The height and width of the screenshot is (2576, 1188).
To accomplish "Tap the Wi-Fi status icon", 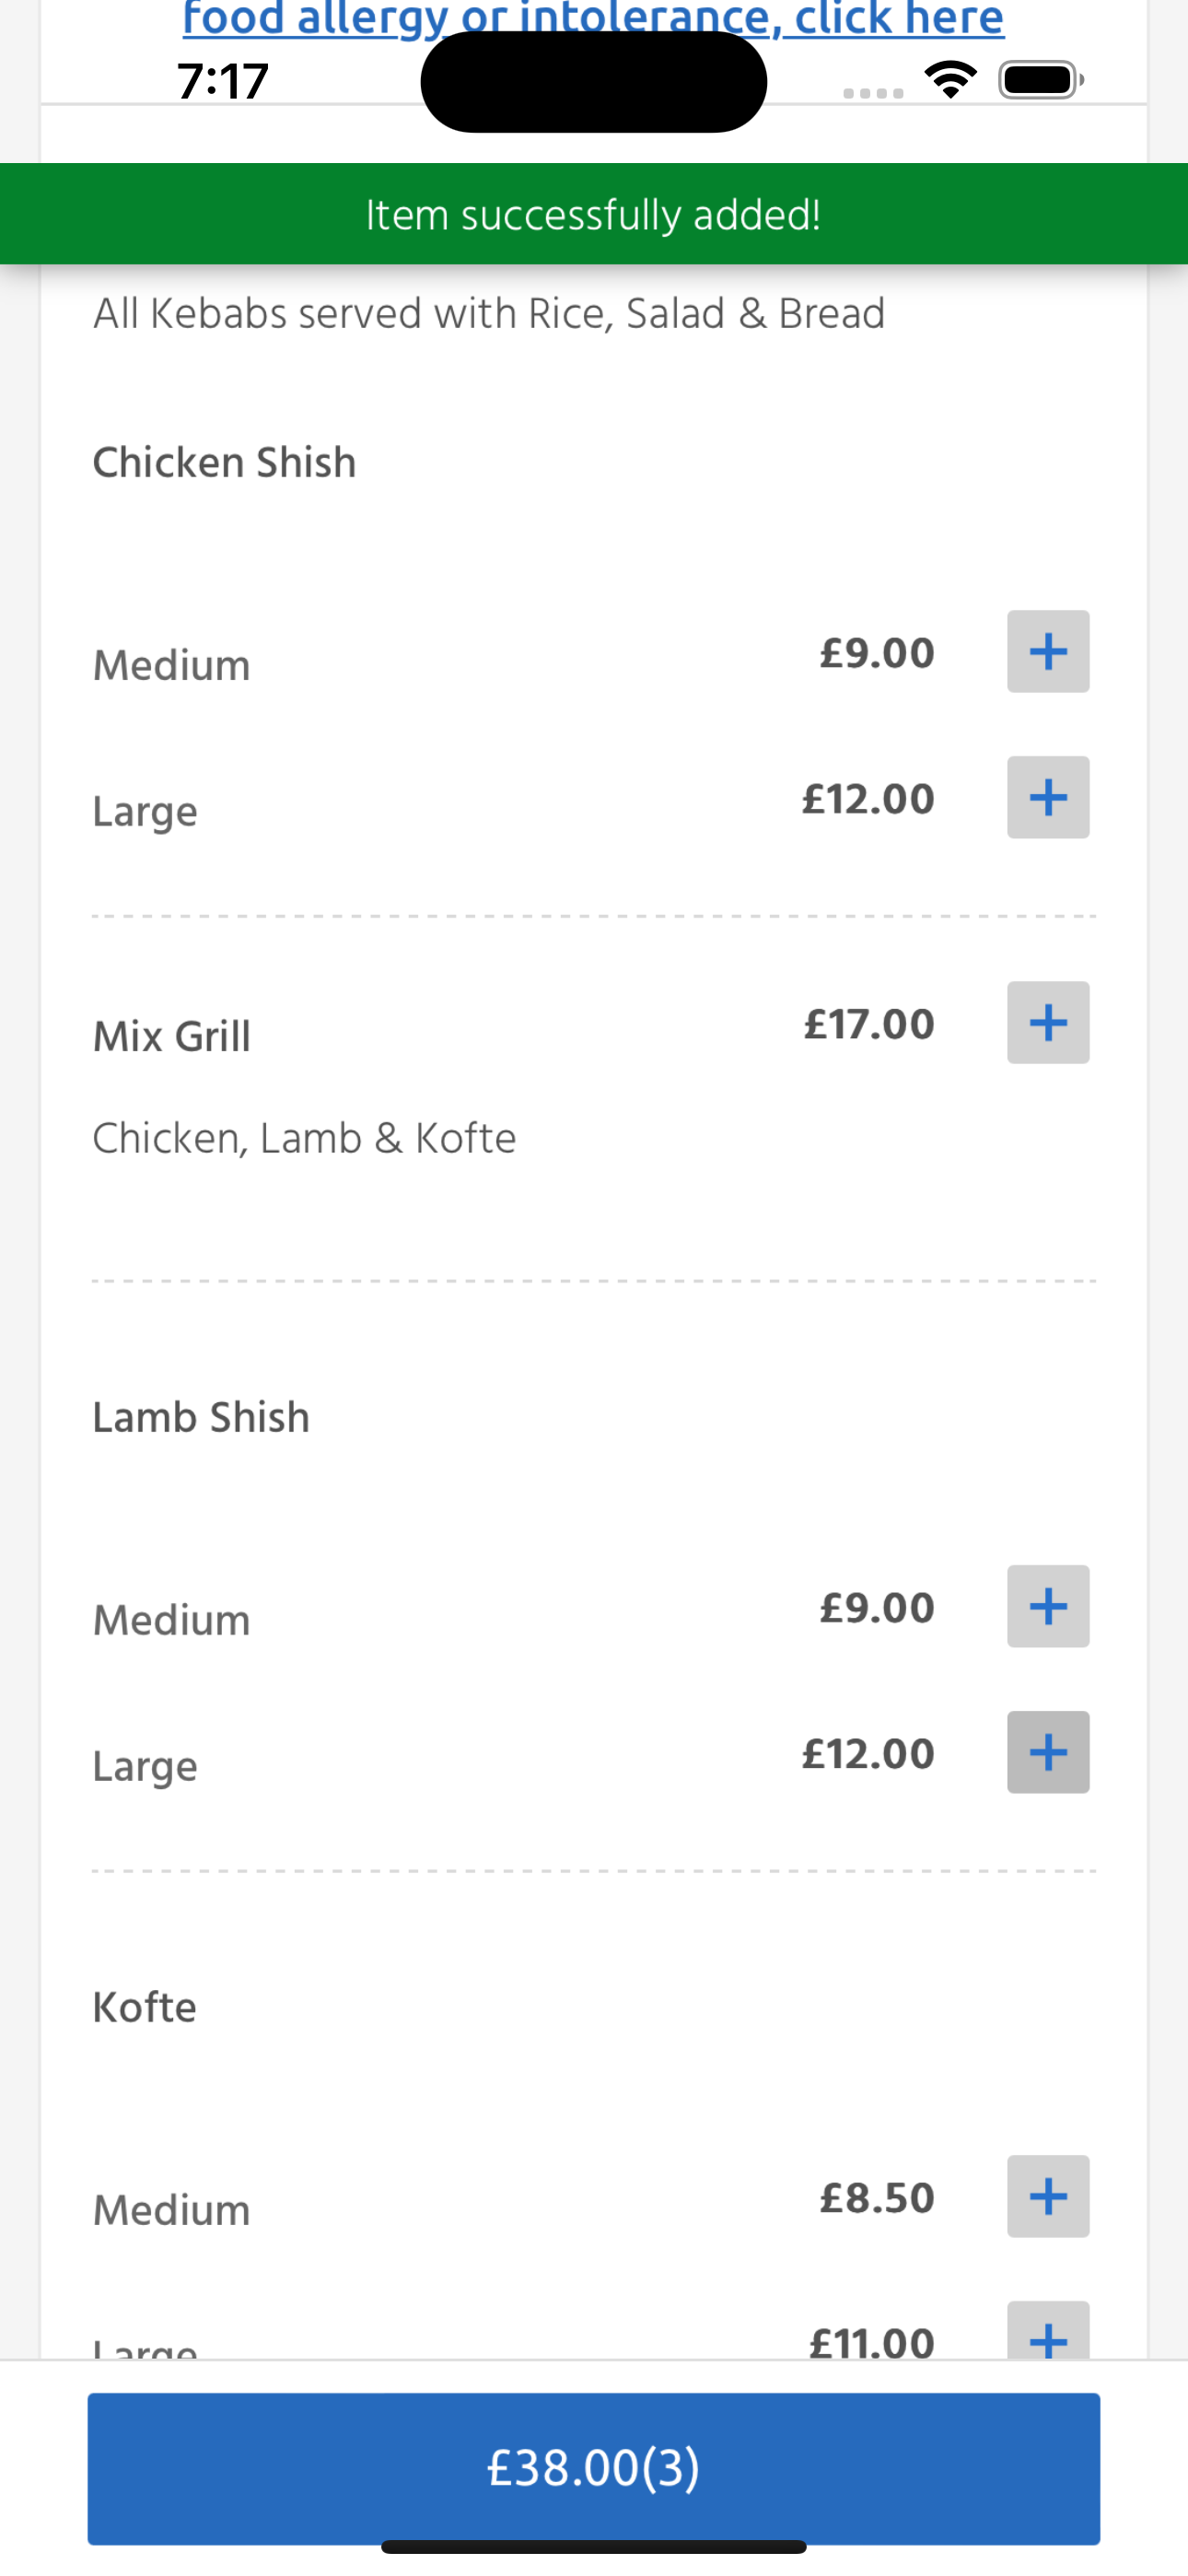I will pyautogui.click(x=950, y=80).
